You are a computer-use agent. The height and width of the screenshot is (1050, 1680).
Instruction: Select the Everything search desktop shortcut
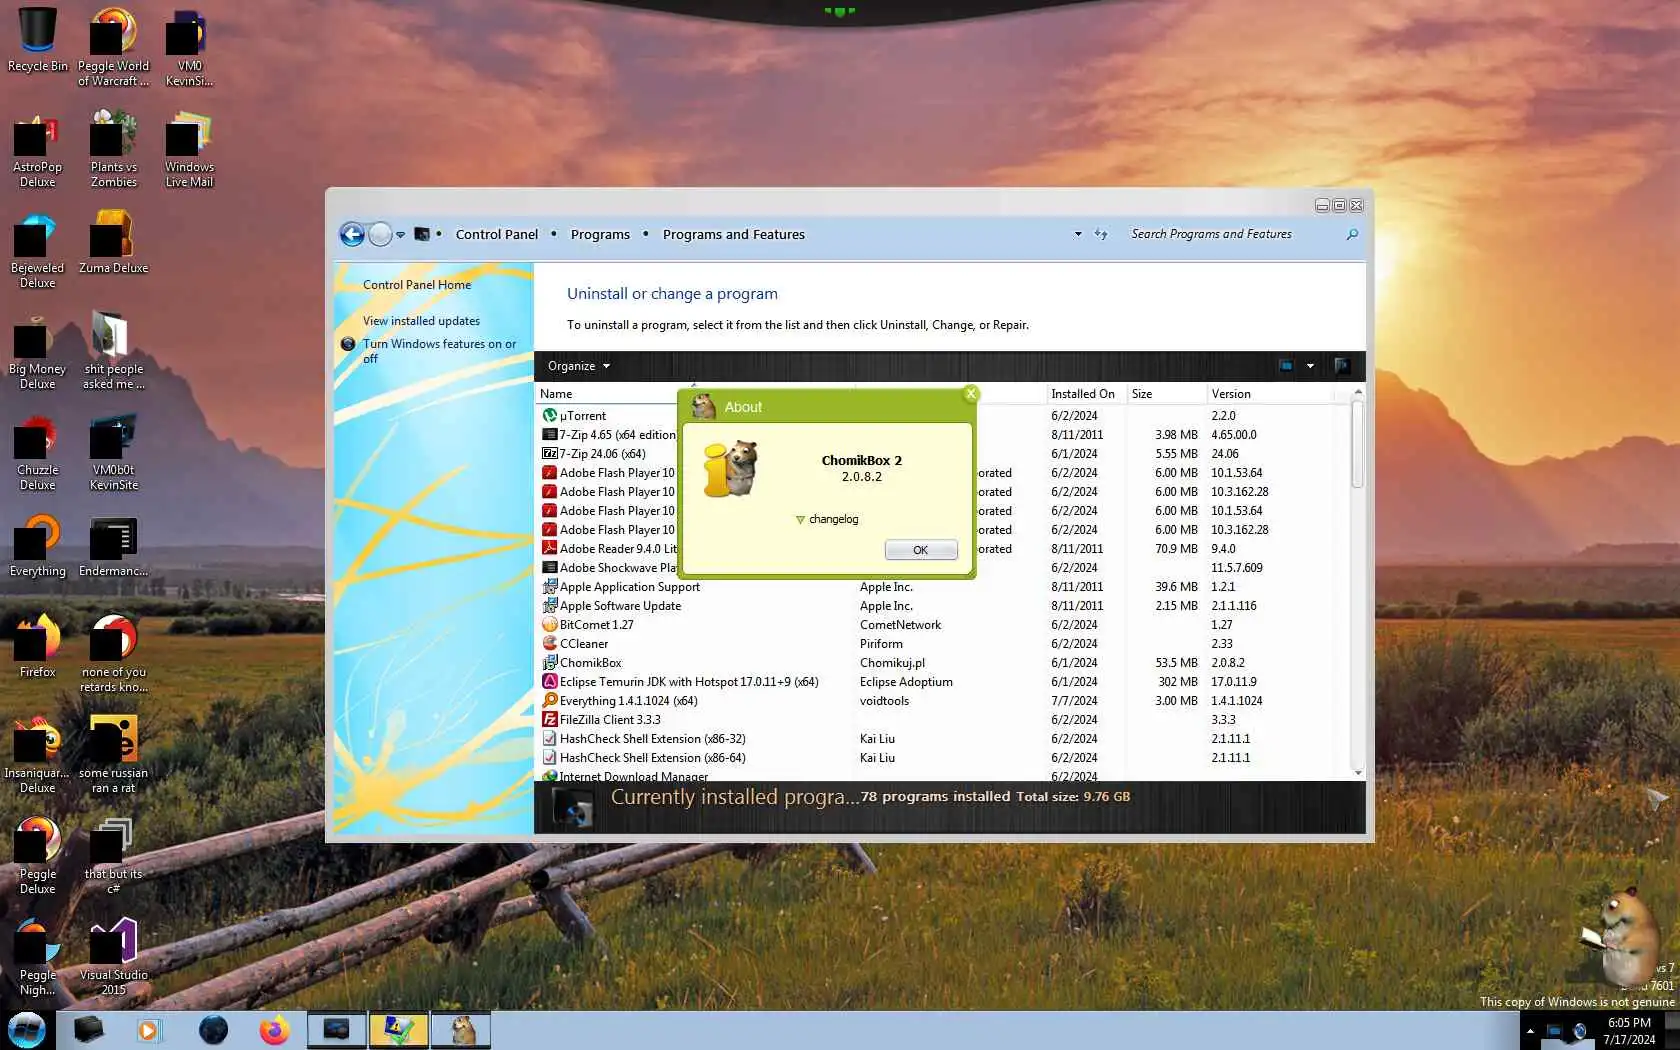tap(37, 546)
